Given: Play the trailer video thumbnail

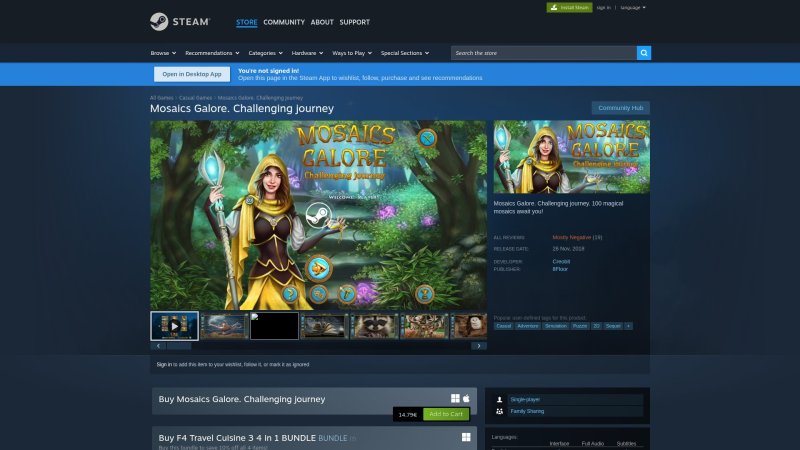Looking at the screenshot, I should point(175,326).
